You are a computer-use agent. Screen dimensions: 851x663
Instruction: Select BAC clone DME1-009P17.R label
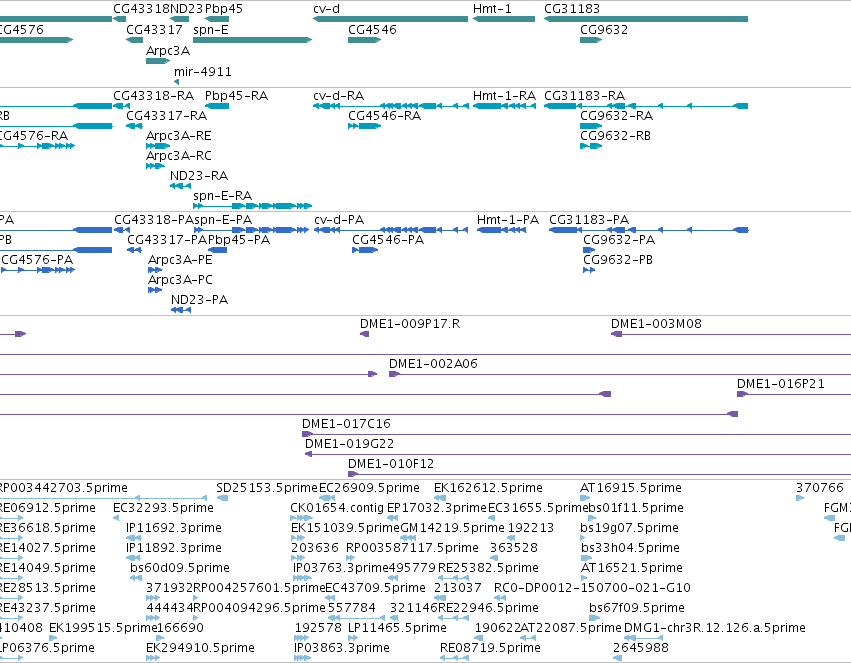410,324
